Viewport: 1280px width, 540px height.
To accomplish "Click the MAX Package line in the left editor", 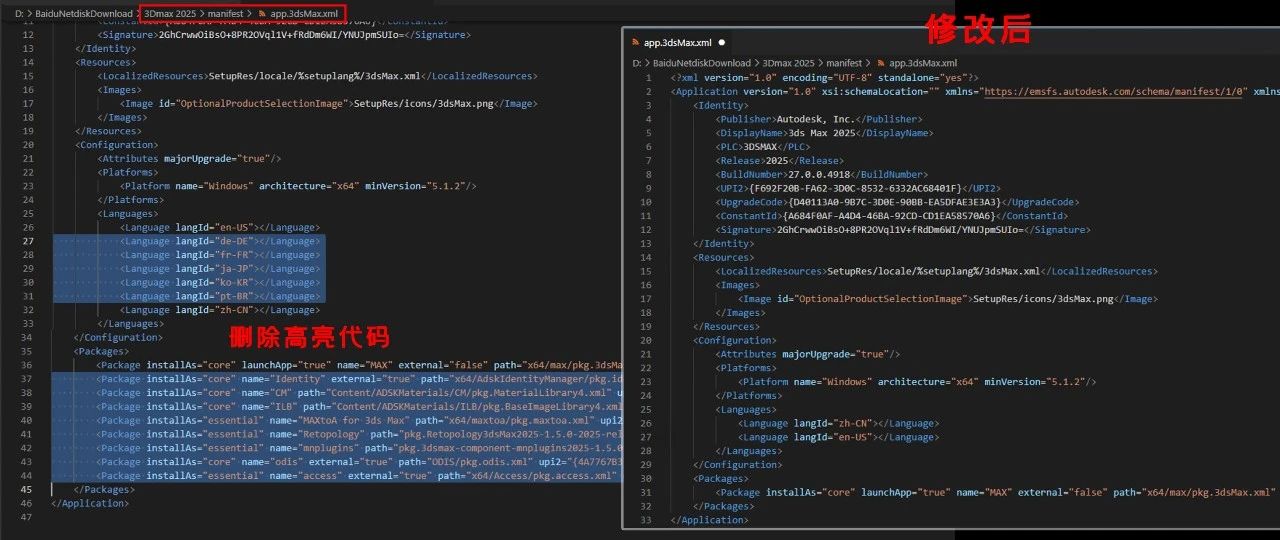I will (360, 365).
